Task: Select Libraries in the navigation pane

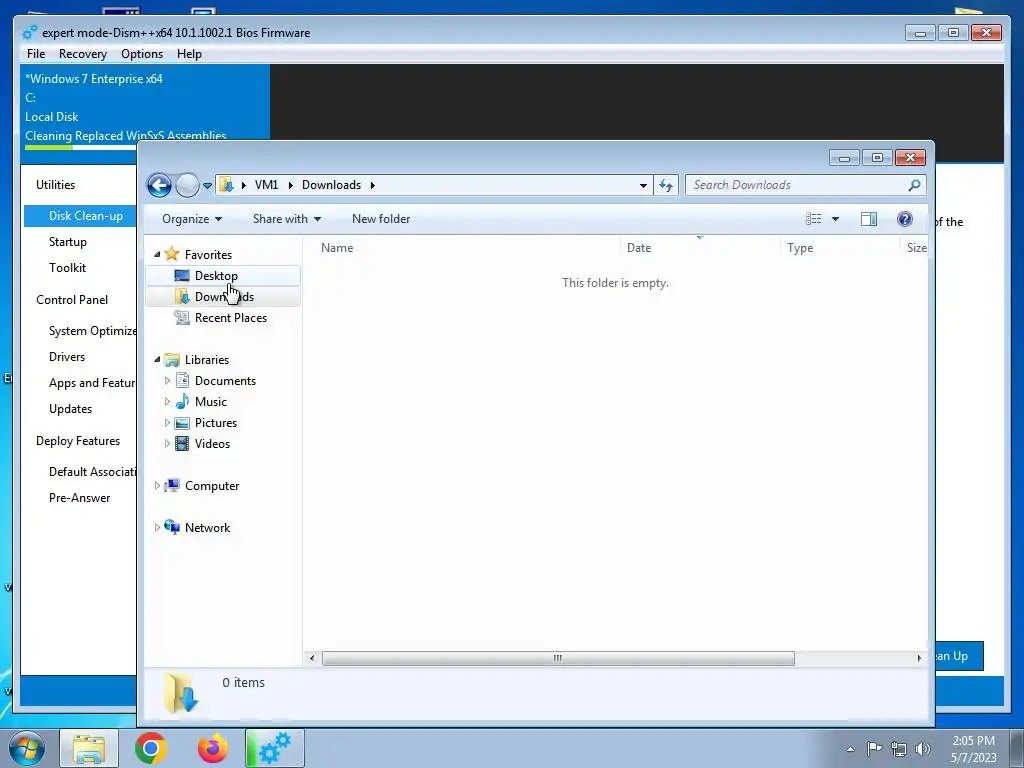Action: (206, 359)
